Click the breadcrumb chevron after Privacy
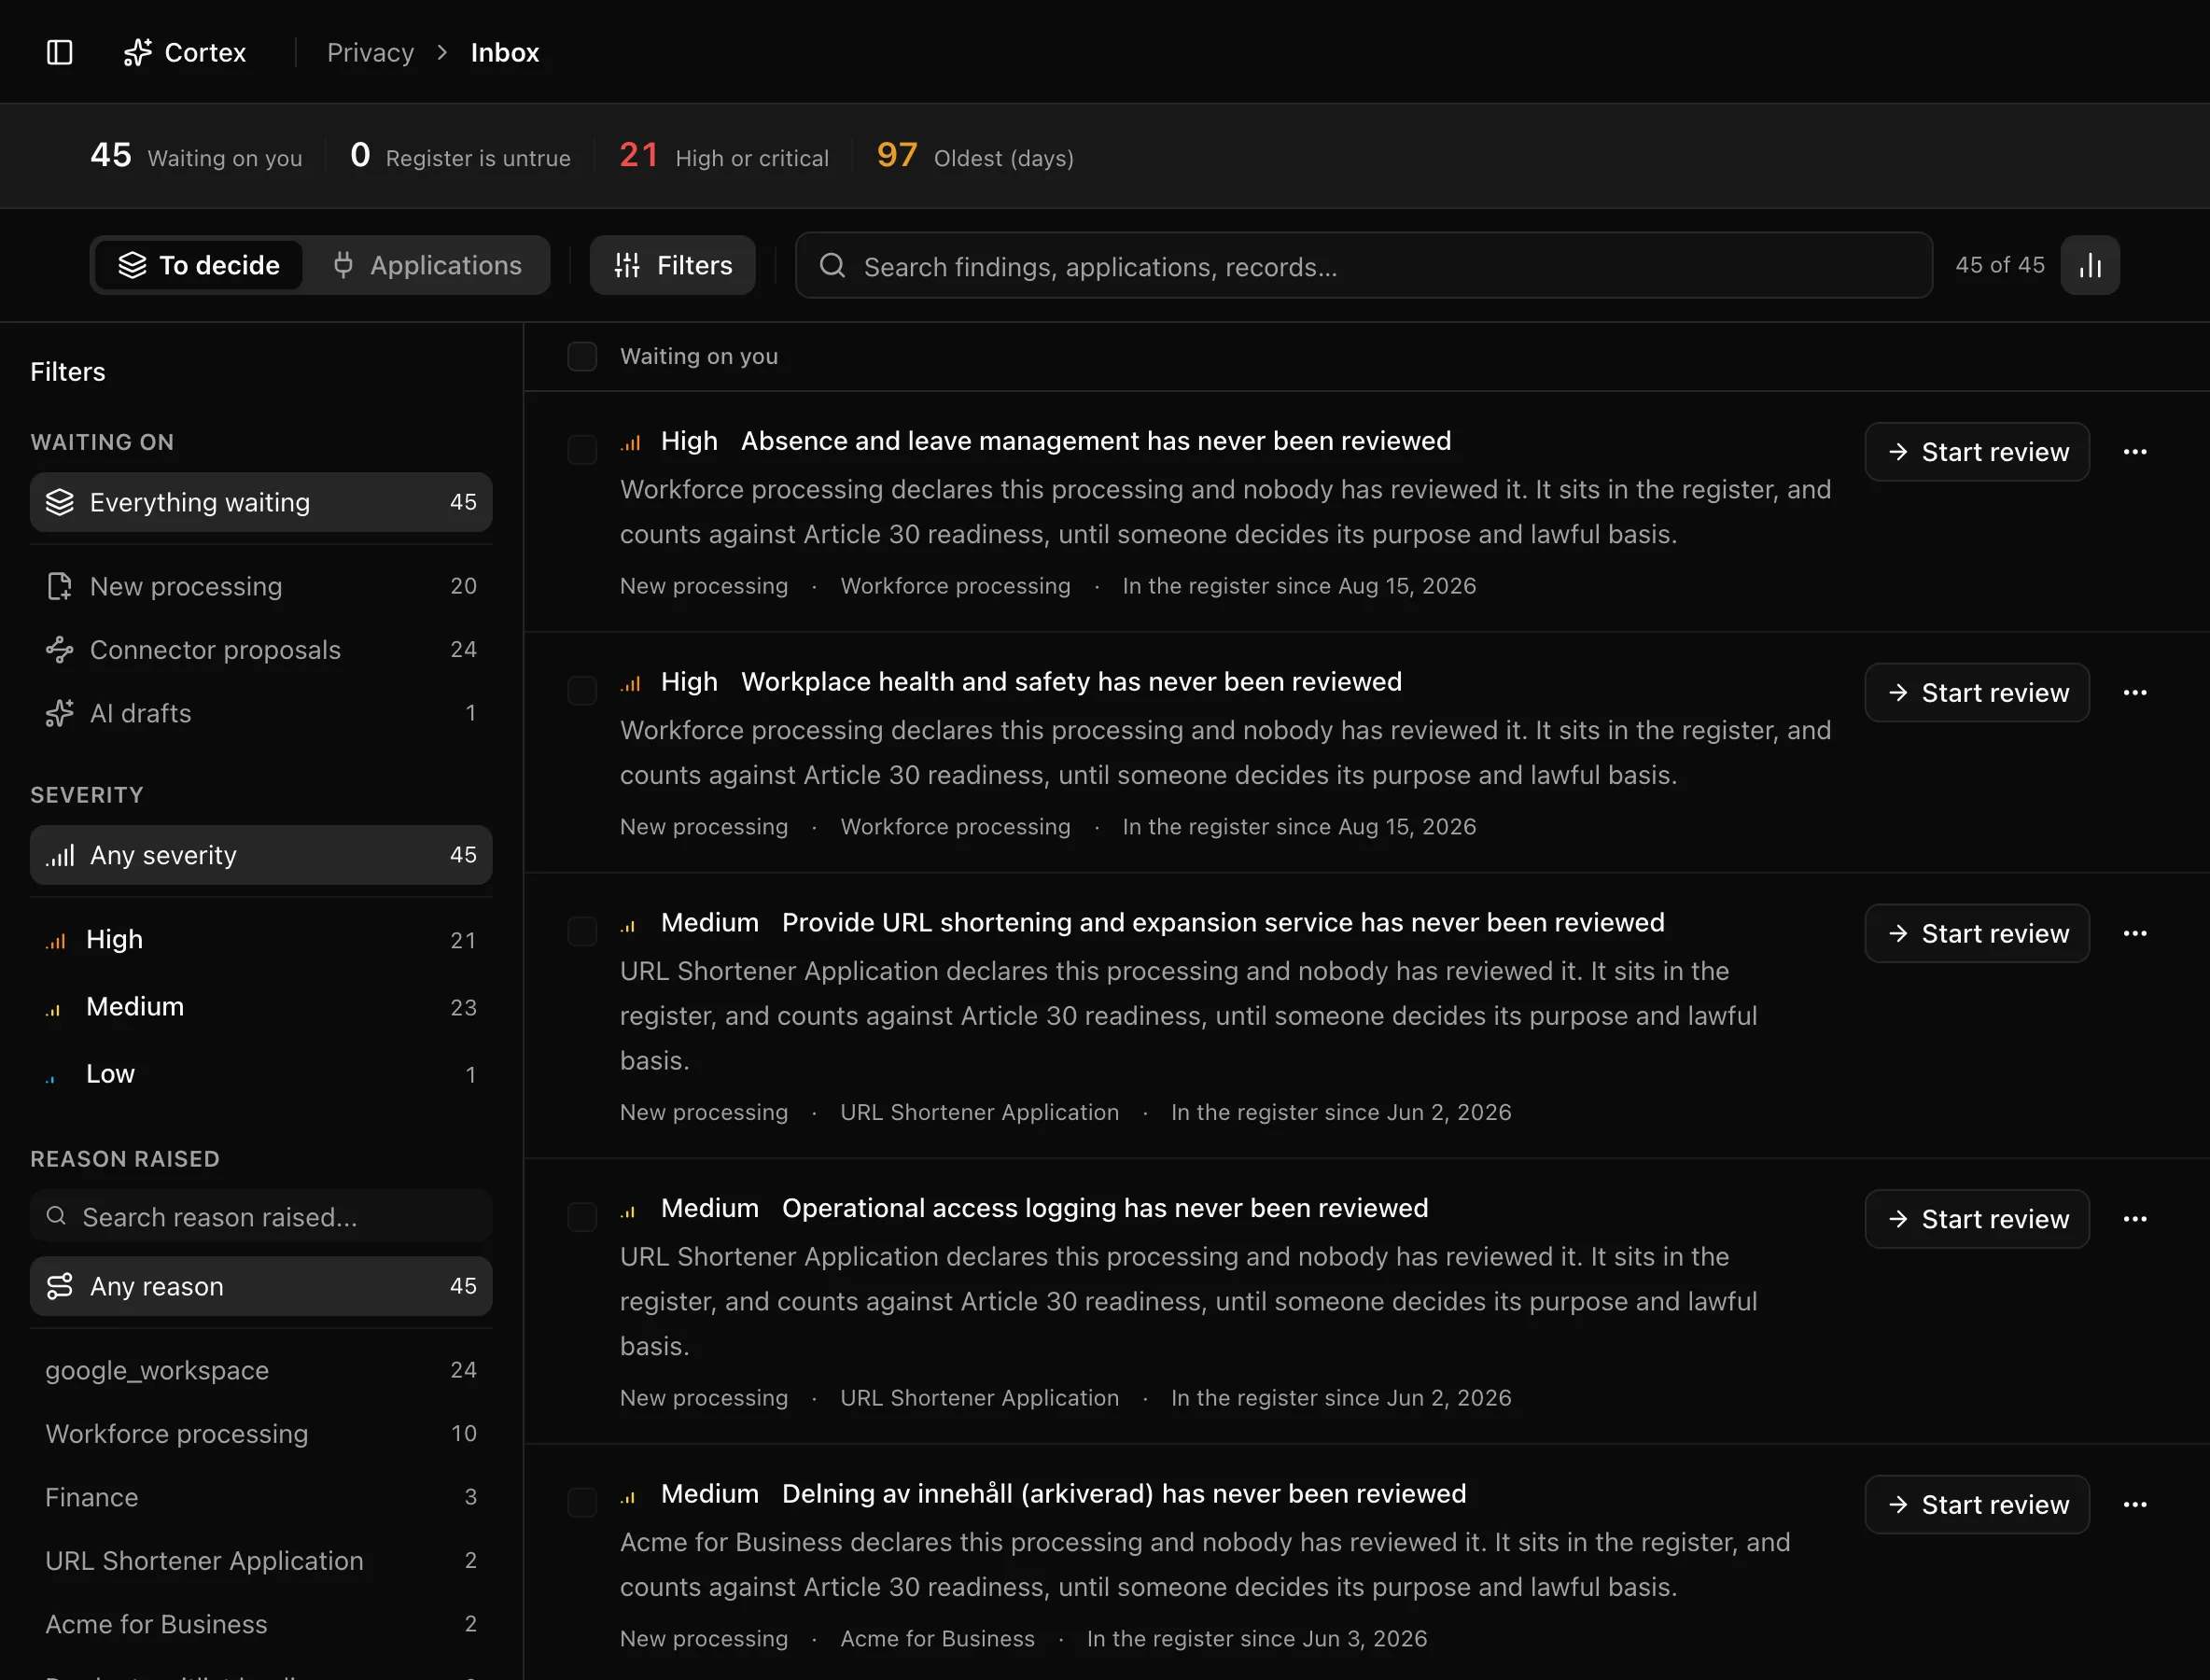The image size is (2210, 1680). tap(442, 52)
